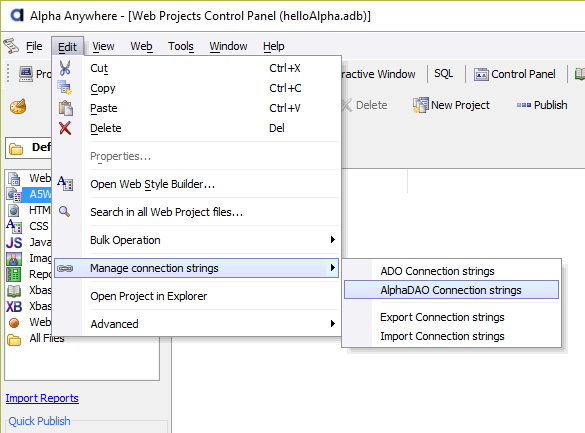Viewport: 585px width, 433px height.
Task: Click the Copy icon in Edit menu
Action: (x=65, y=88)
